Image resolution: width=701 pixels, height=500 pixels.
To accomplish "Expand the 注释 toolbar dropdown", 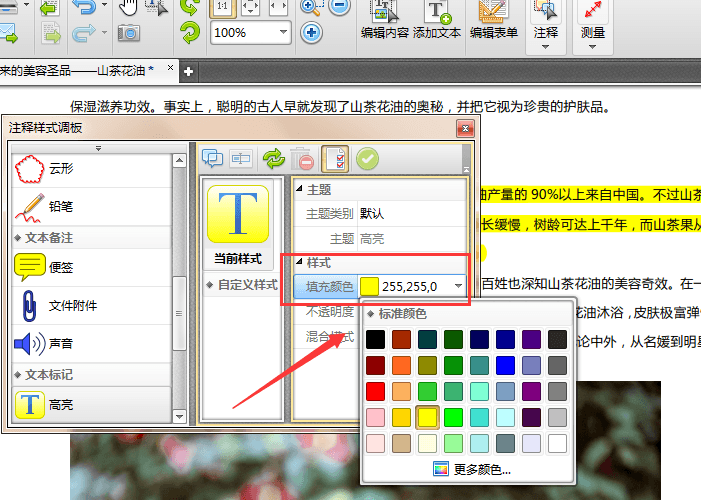I will tap(546, 47).
